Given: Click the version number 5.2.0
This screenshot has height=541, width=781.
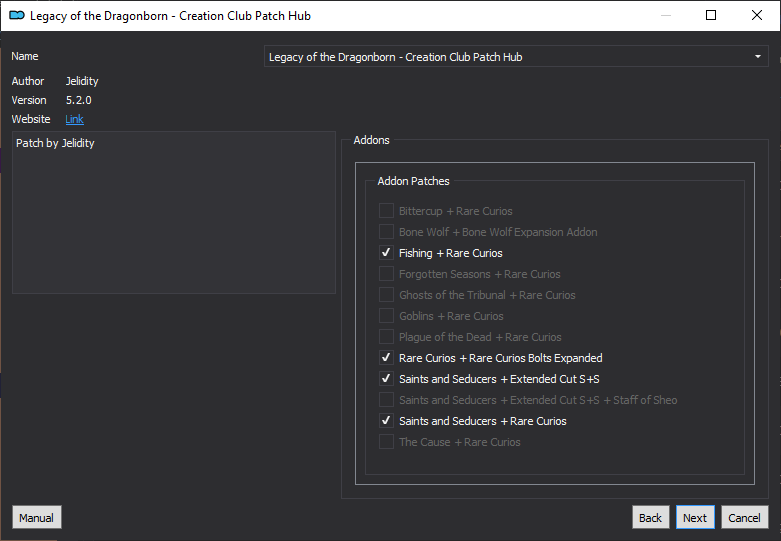Looking at the screenshot, I should (79, 100).
